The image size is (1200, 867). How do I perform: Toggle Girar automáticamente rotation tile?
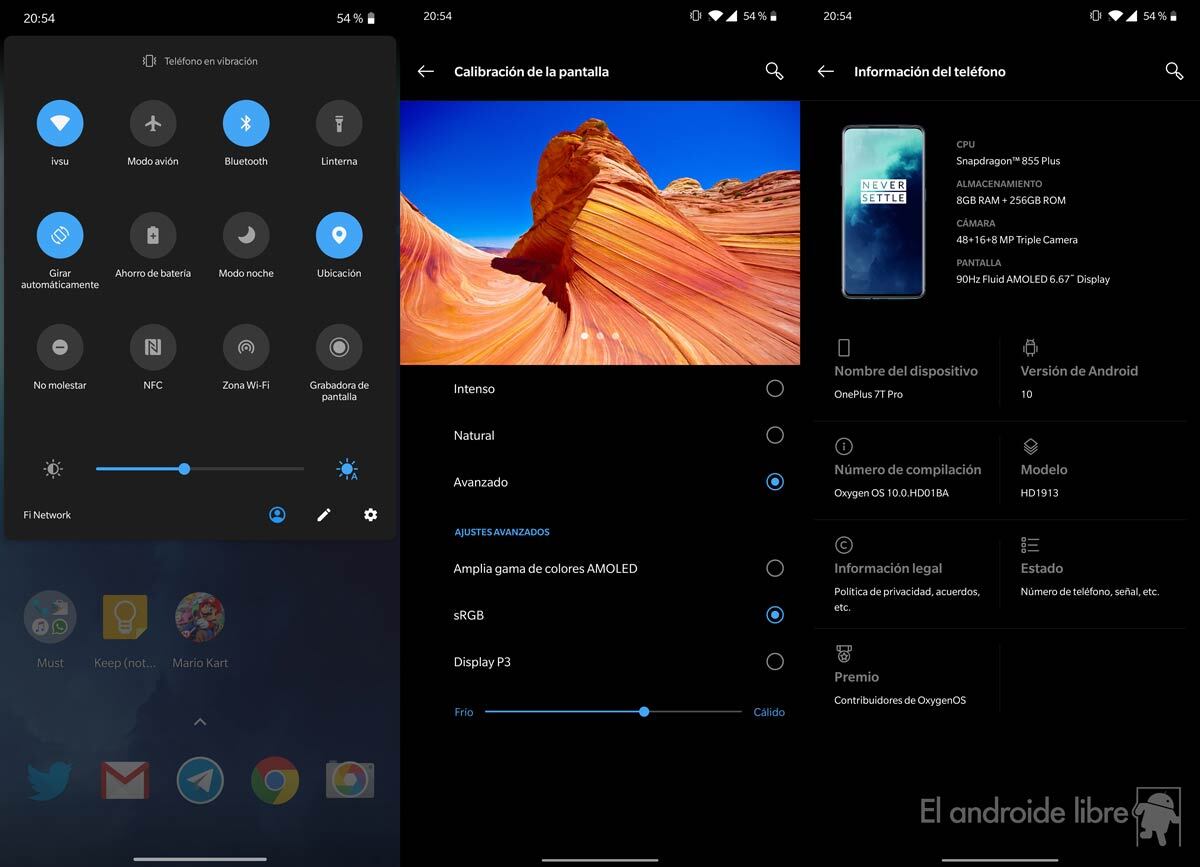(60, 235)
